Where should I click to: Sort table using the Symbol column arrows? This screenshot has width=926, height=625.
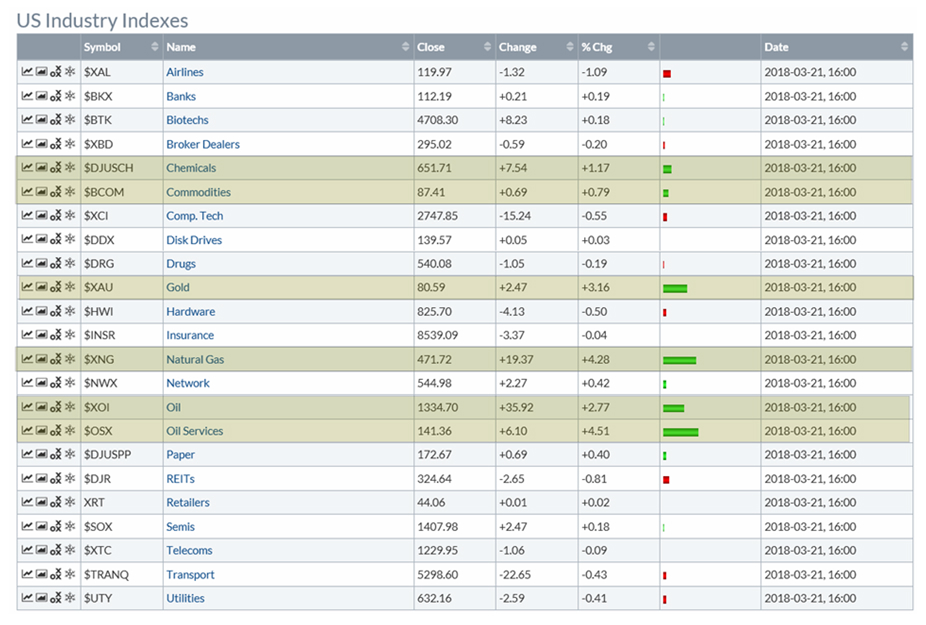[154, 47]
